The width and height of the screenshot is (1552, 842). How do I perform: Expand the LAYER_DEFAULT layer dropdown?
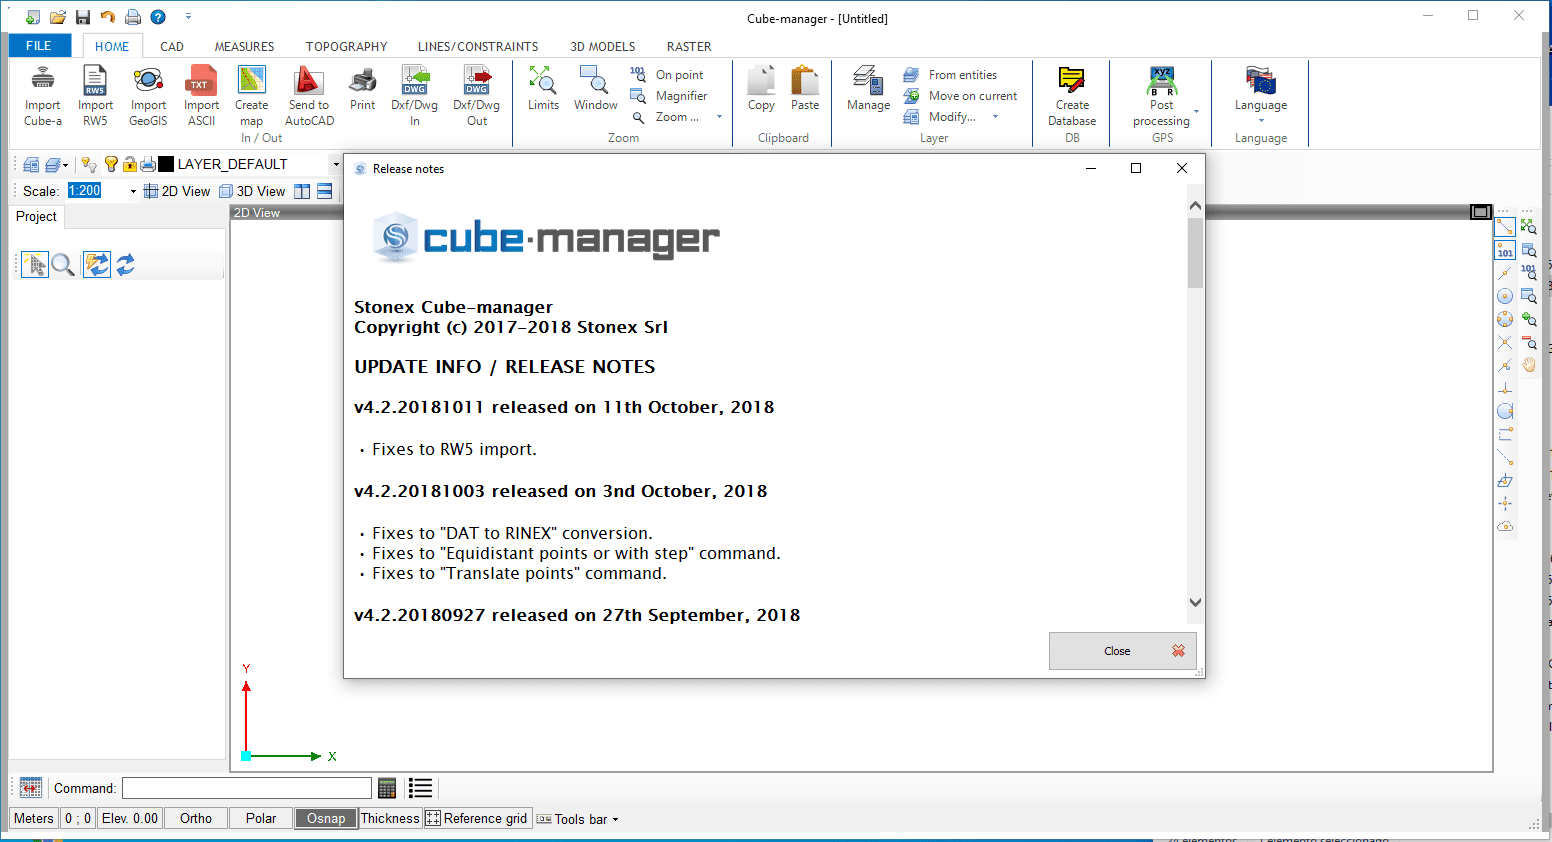(335, 164)
